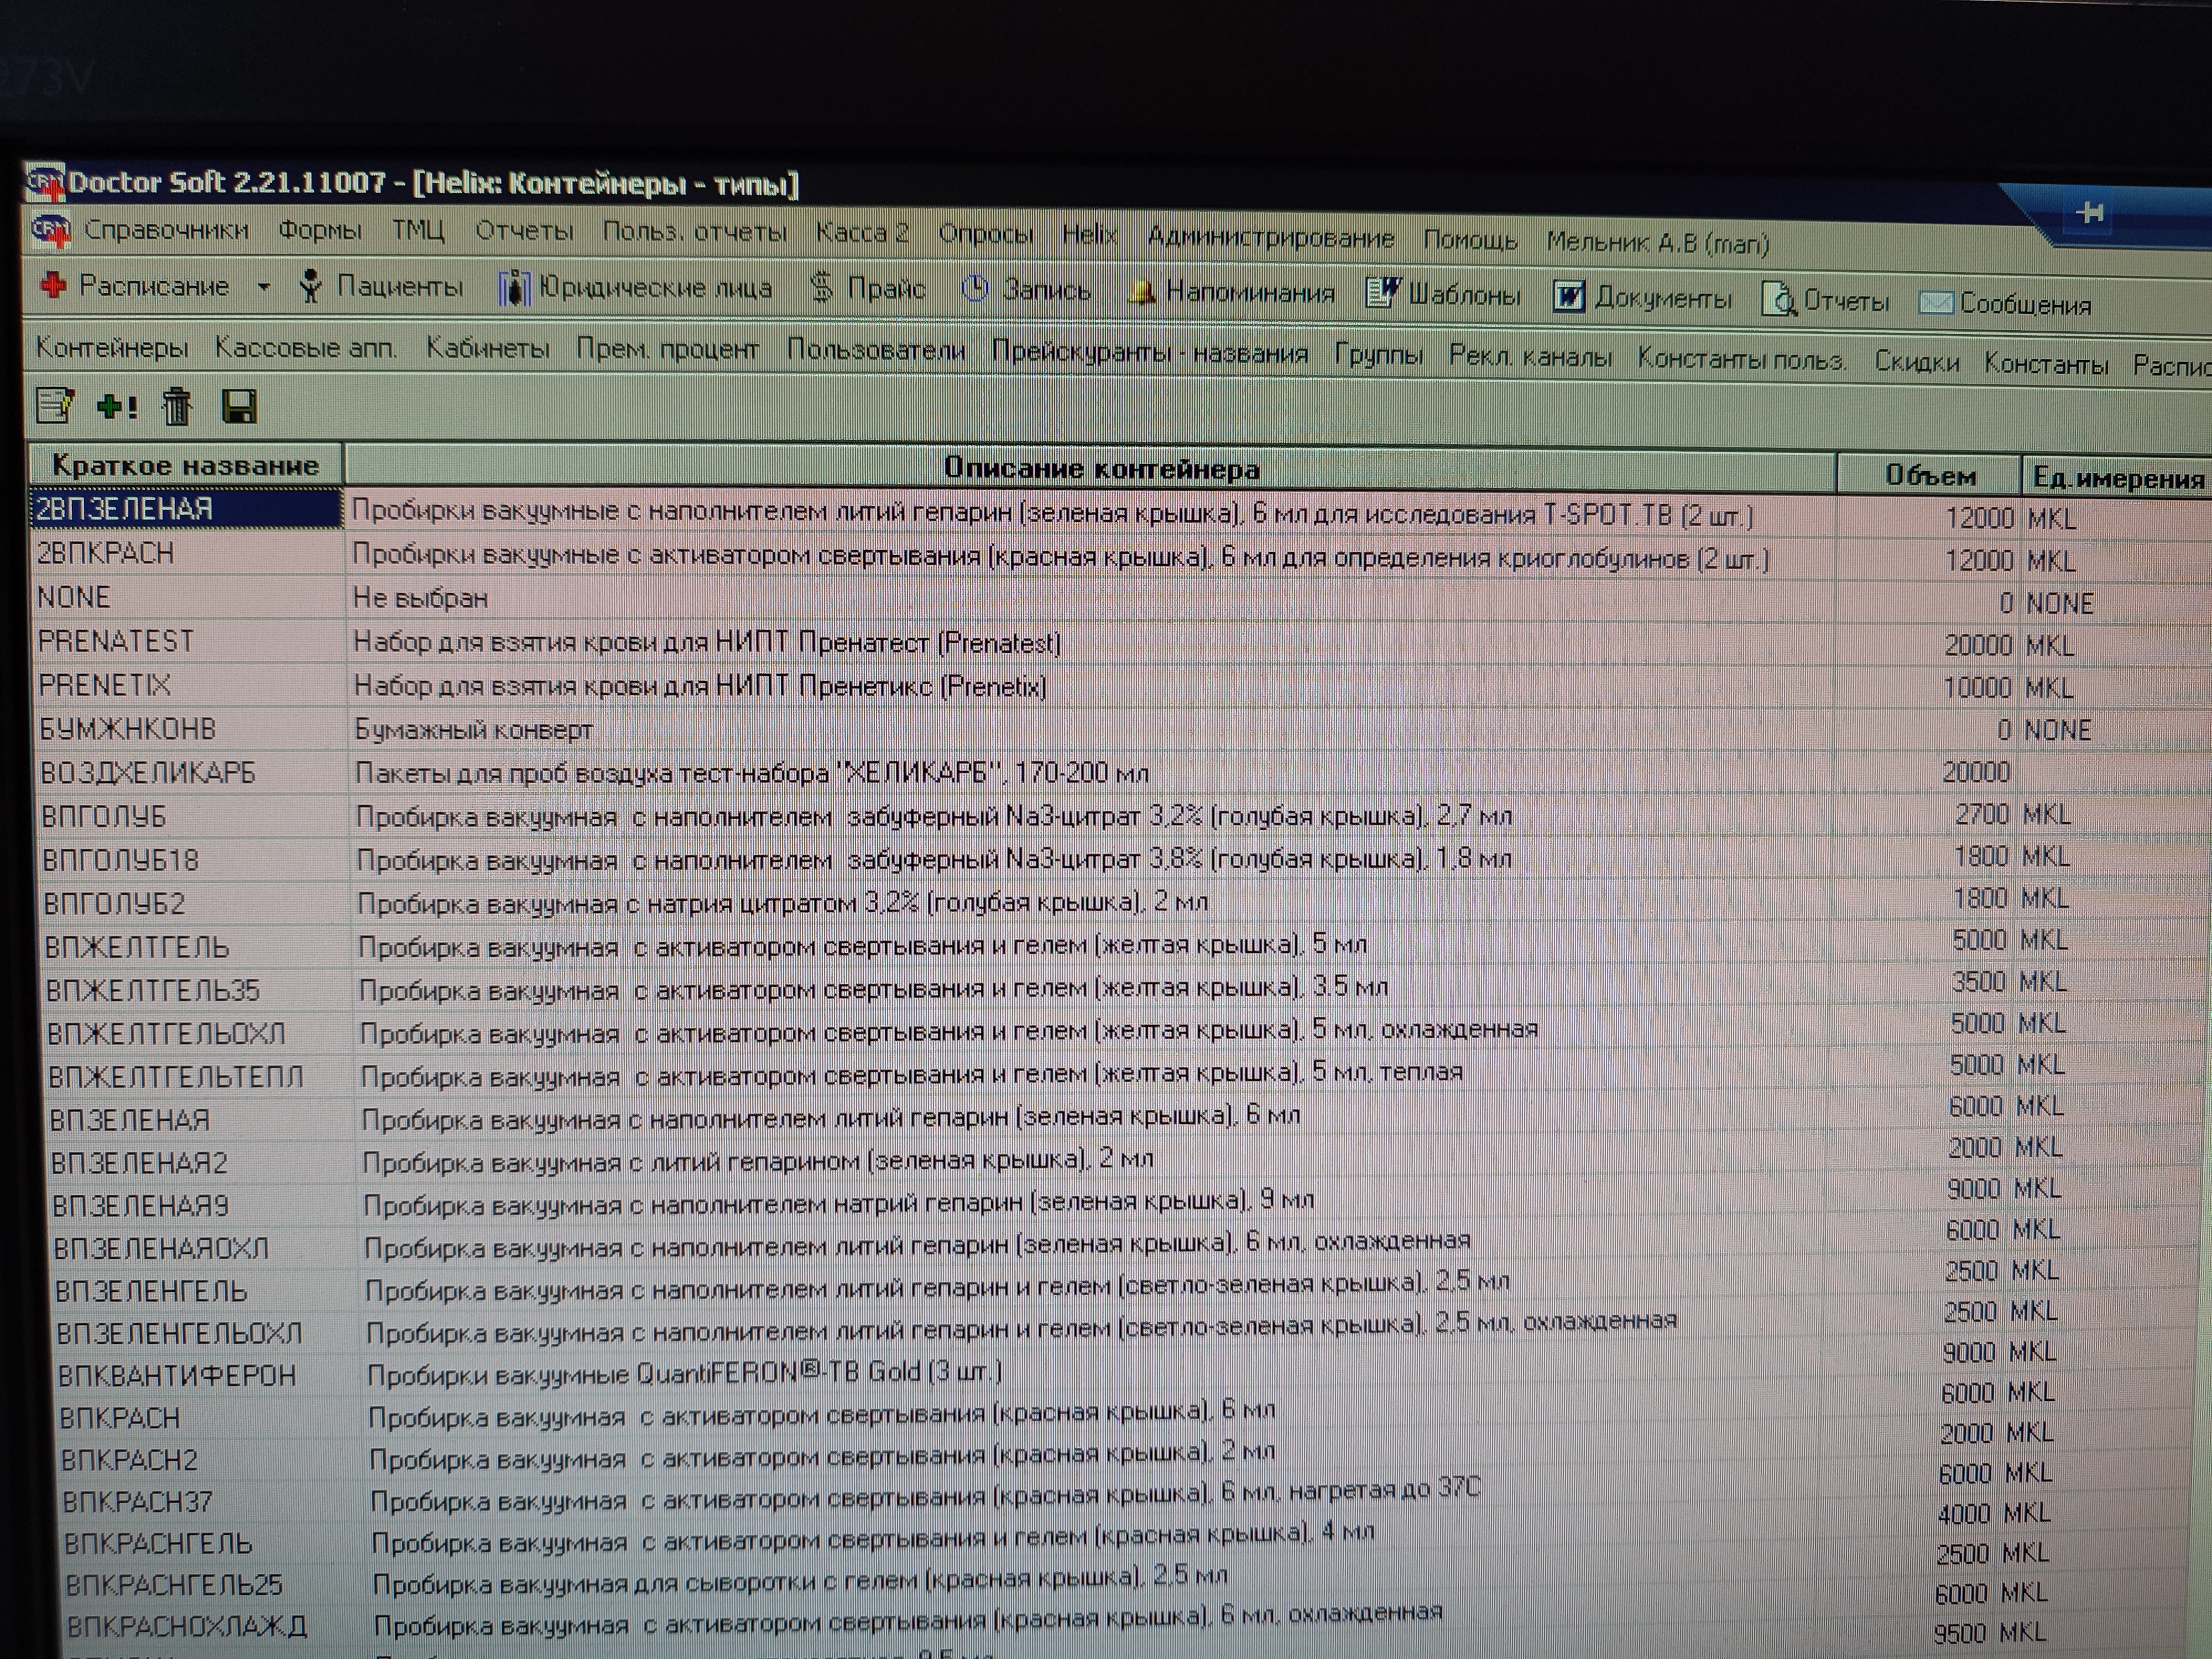Click the trash can delete icon
Image resolution: width=2212 pixels, height=1659 pixels.
[x=178, y=406]
